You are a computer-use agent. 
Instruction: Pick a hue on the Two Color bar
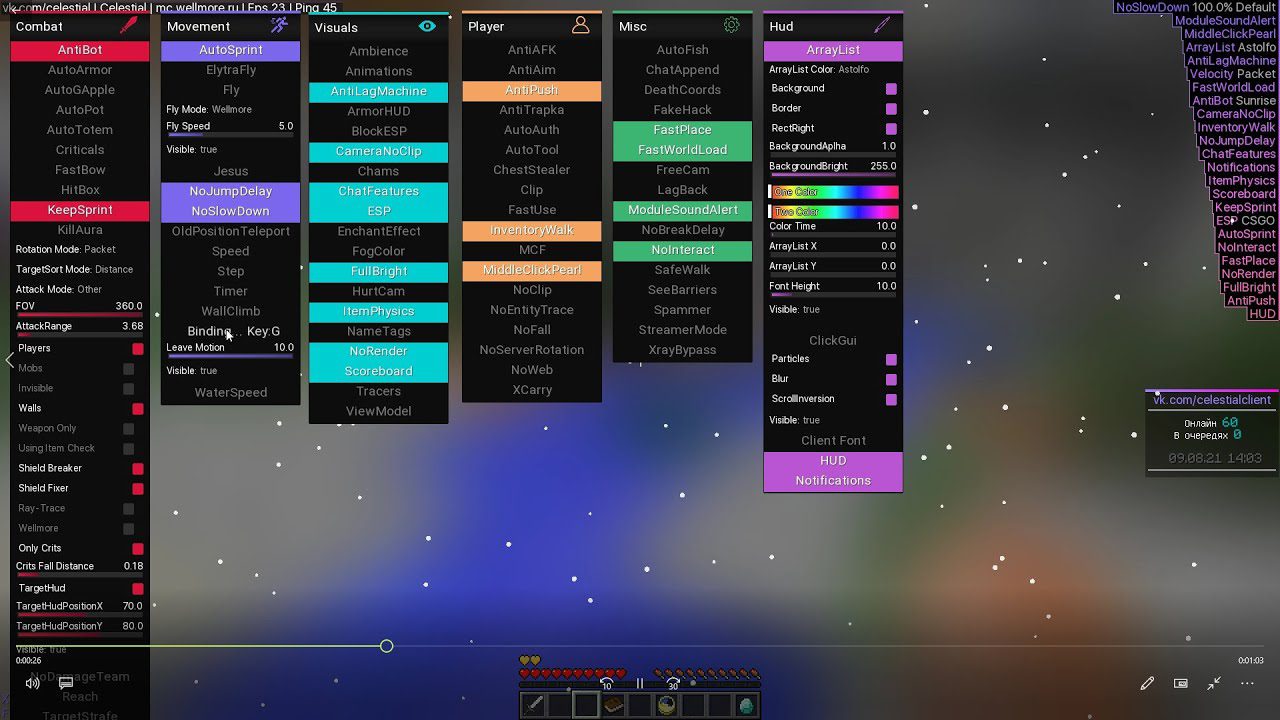point(833,212)
